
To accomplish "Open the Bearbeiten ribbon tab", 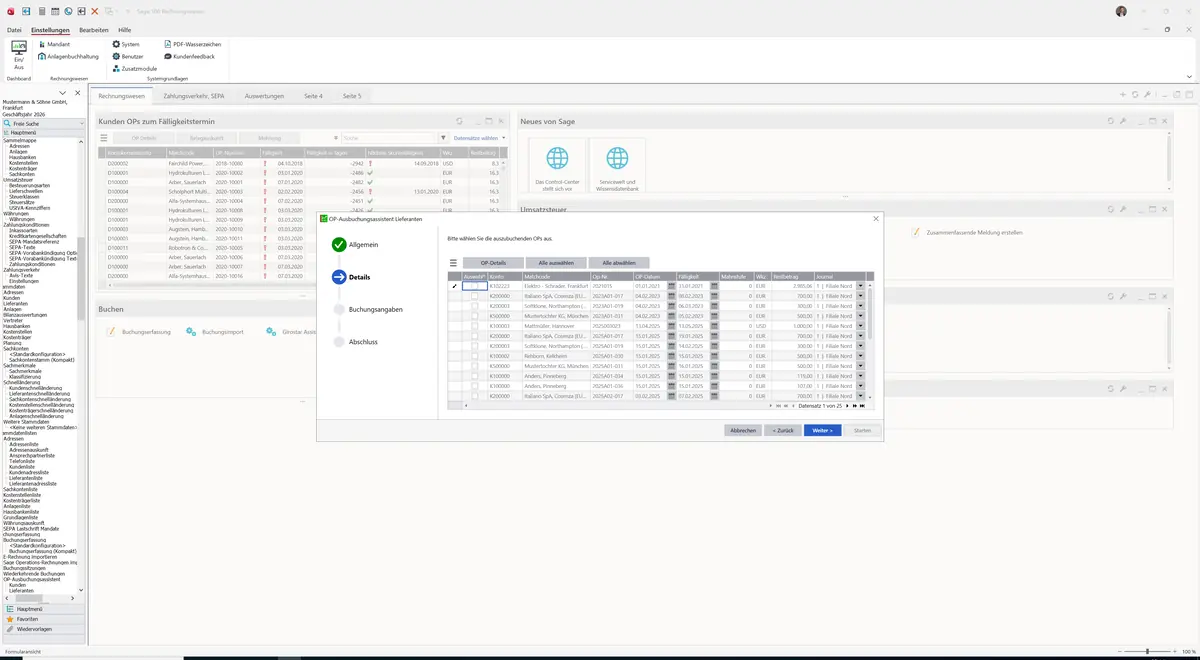I will pos(93,30).
